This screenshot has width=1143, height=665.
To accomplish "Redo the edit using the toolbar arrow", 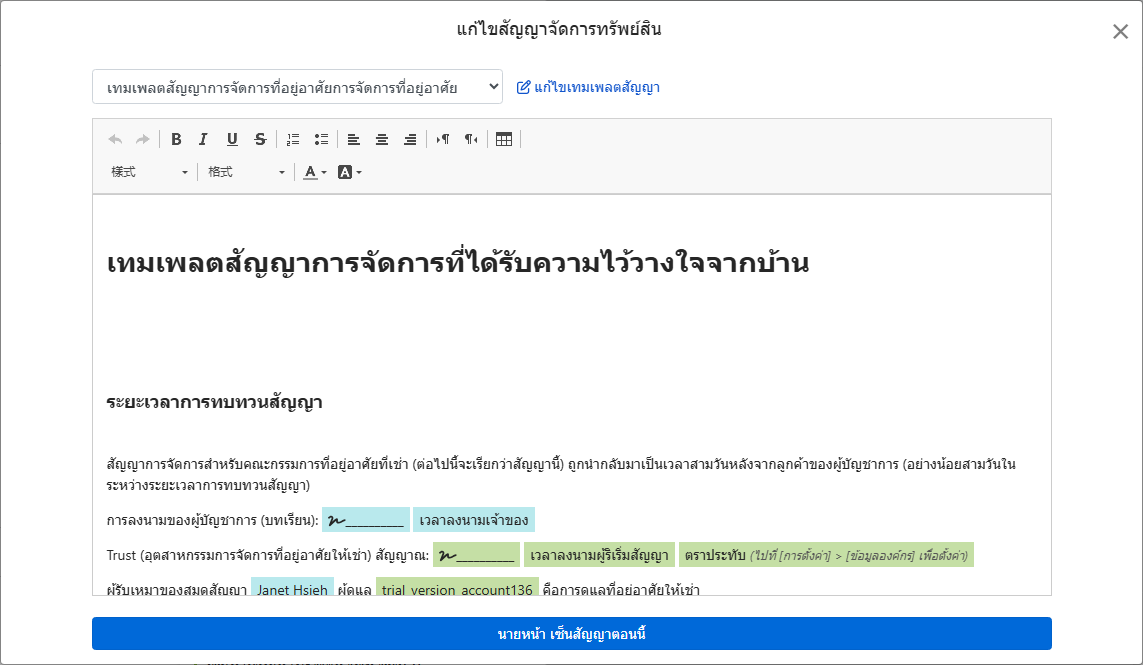I will 143,139.
